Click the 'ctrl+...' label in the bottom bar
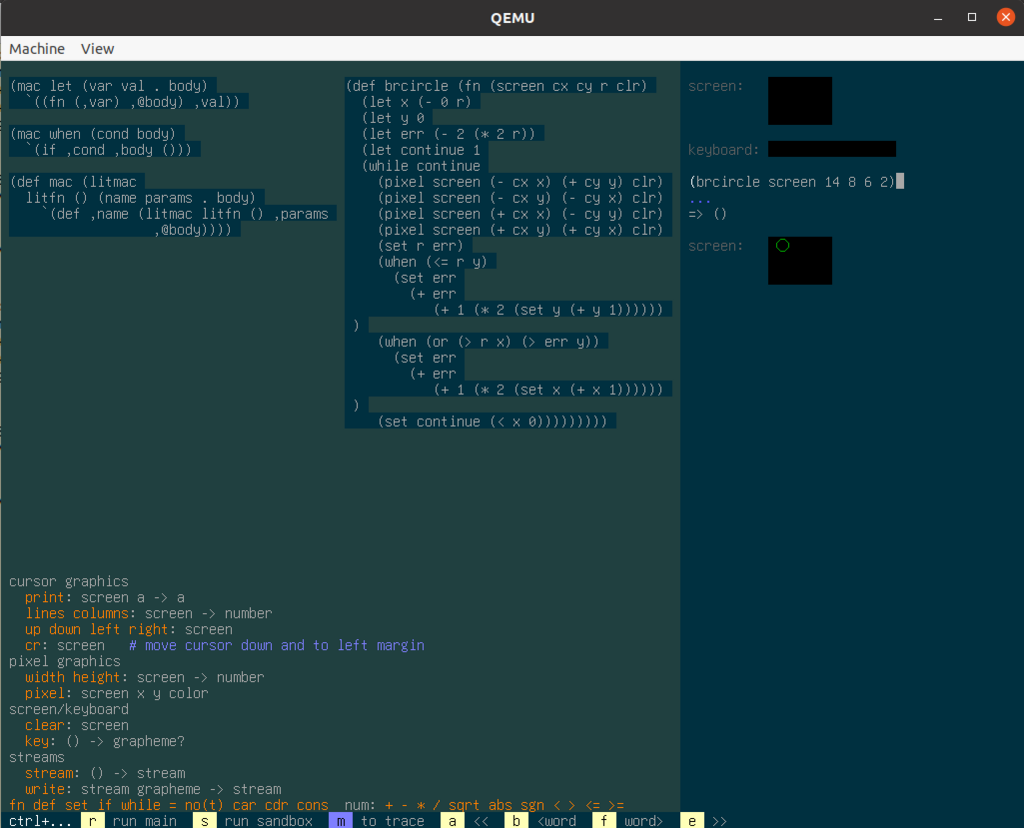The image size is (1024, 828). pos(40,821)
